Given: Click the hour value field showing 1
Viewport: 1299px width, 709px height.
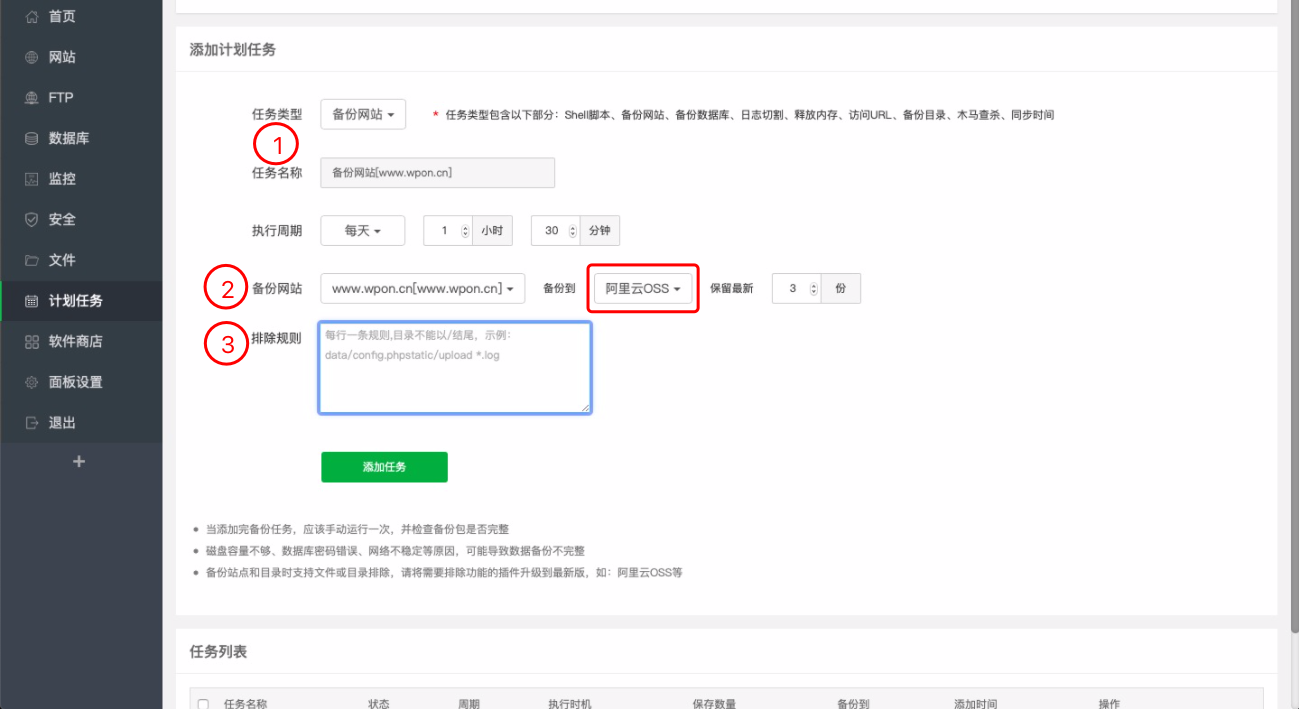Looking at the screenshot, I should coord(448,230).
